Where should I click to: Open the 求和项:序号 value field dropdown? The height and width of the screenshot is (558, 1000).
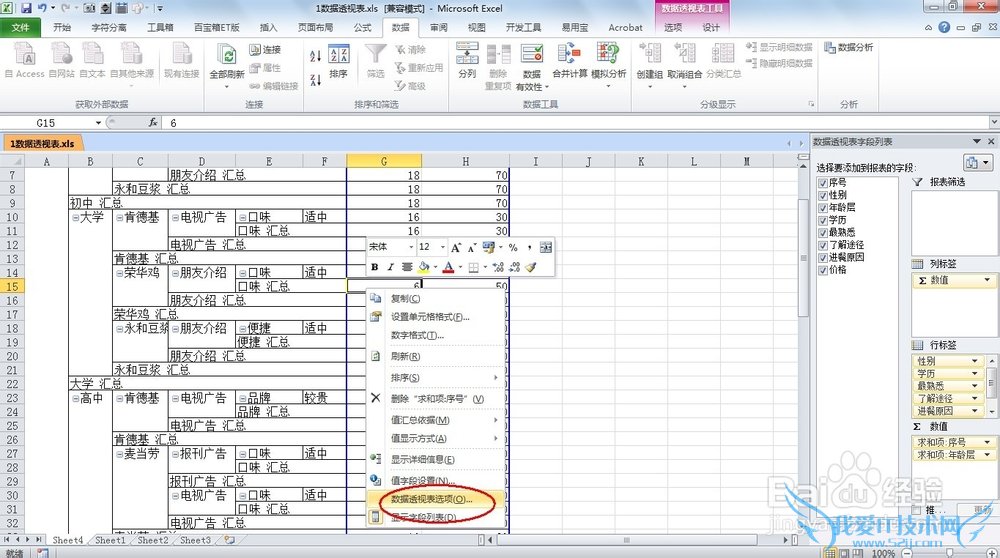[x=988, y=442]
